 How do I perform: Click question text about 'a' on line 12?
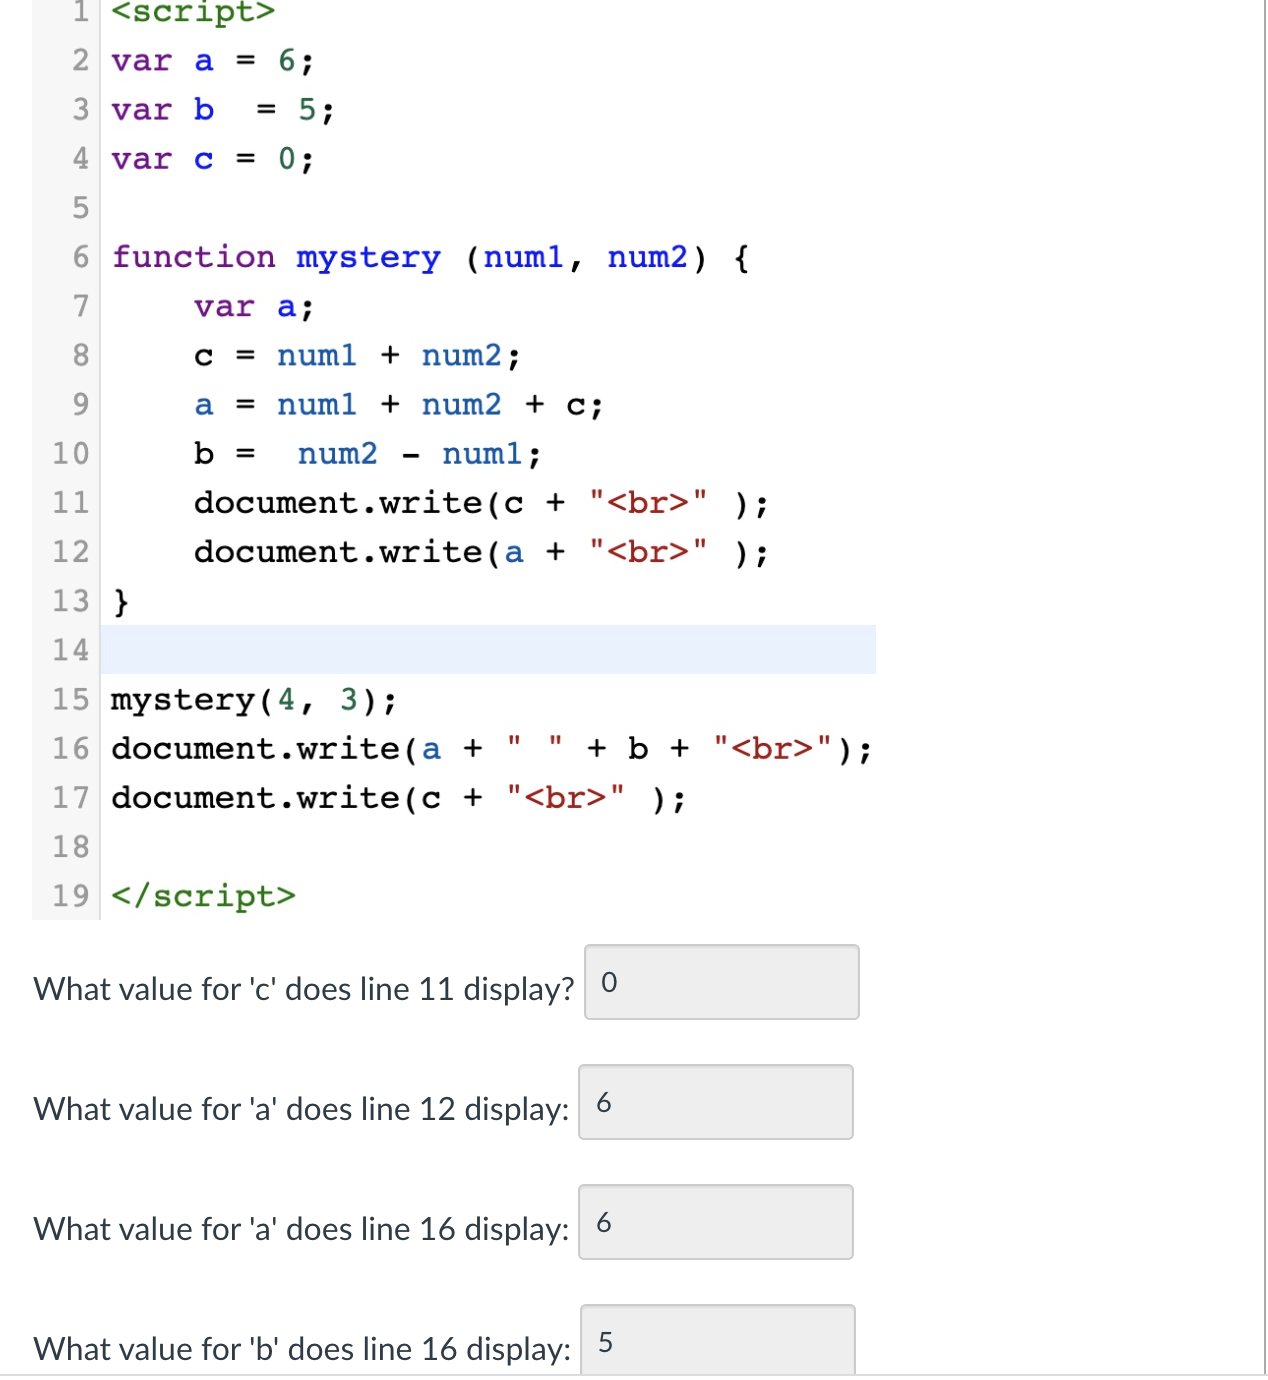point(301,1109)
